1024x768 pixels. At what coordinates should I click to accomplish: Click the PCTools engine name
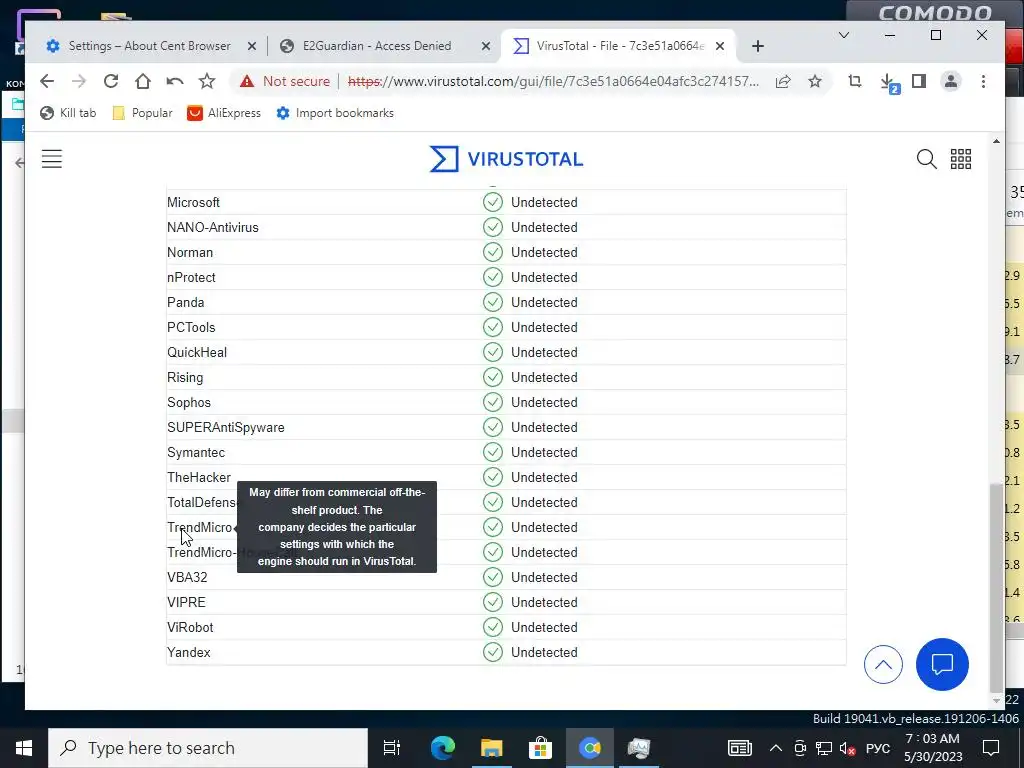(191, 327)
